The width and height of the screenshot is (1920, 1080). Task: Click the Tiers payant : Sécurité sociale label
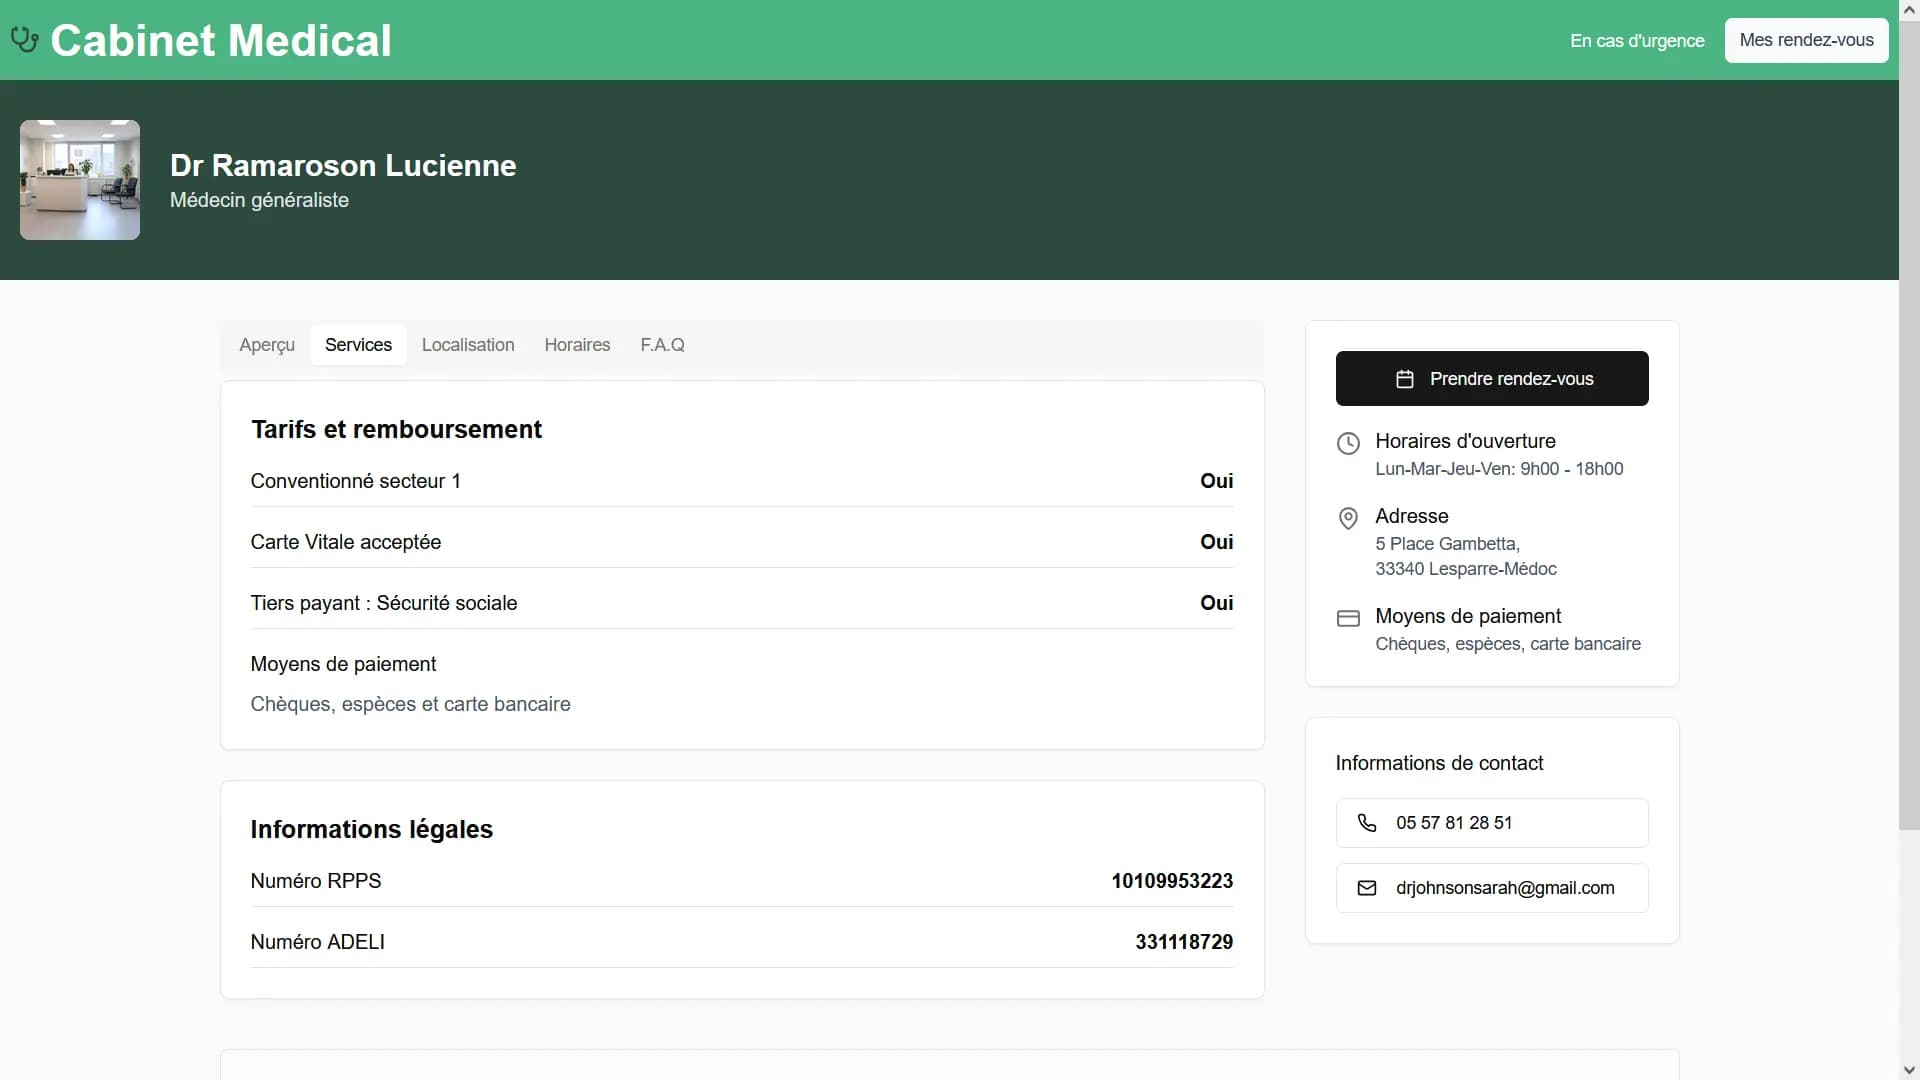click(x=384, y=603)
